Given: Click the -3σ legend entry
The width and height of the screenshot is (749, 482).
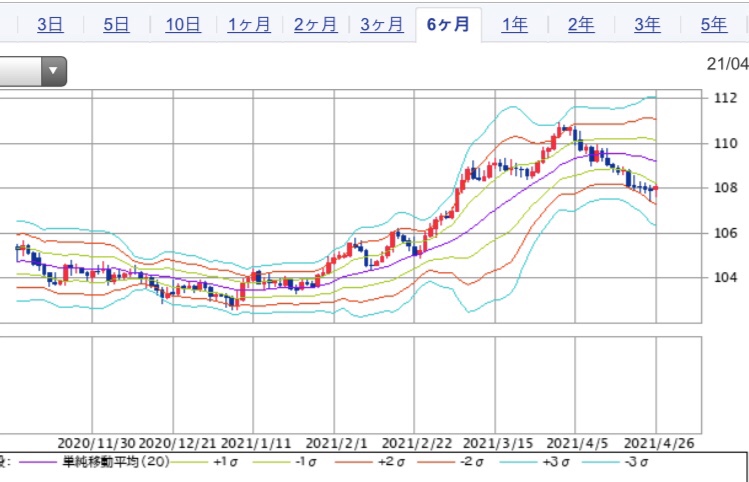Looking at the screenshot, I should coord(636,462).
